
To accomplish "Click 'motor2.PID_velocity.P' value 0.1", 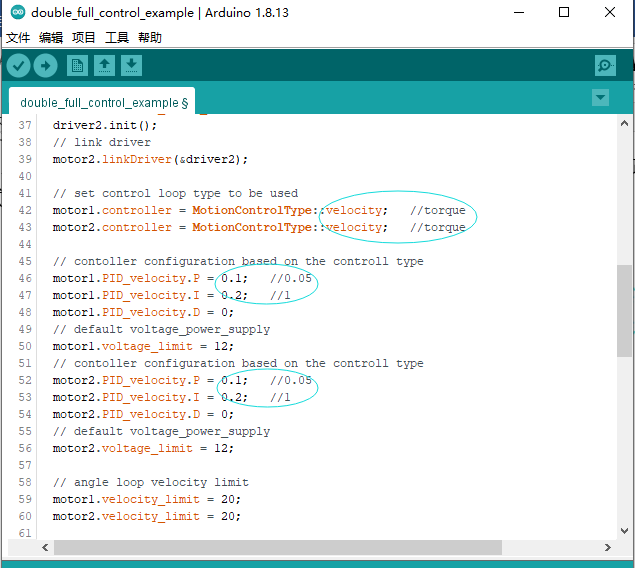I will 231,380.
